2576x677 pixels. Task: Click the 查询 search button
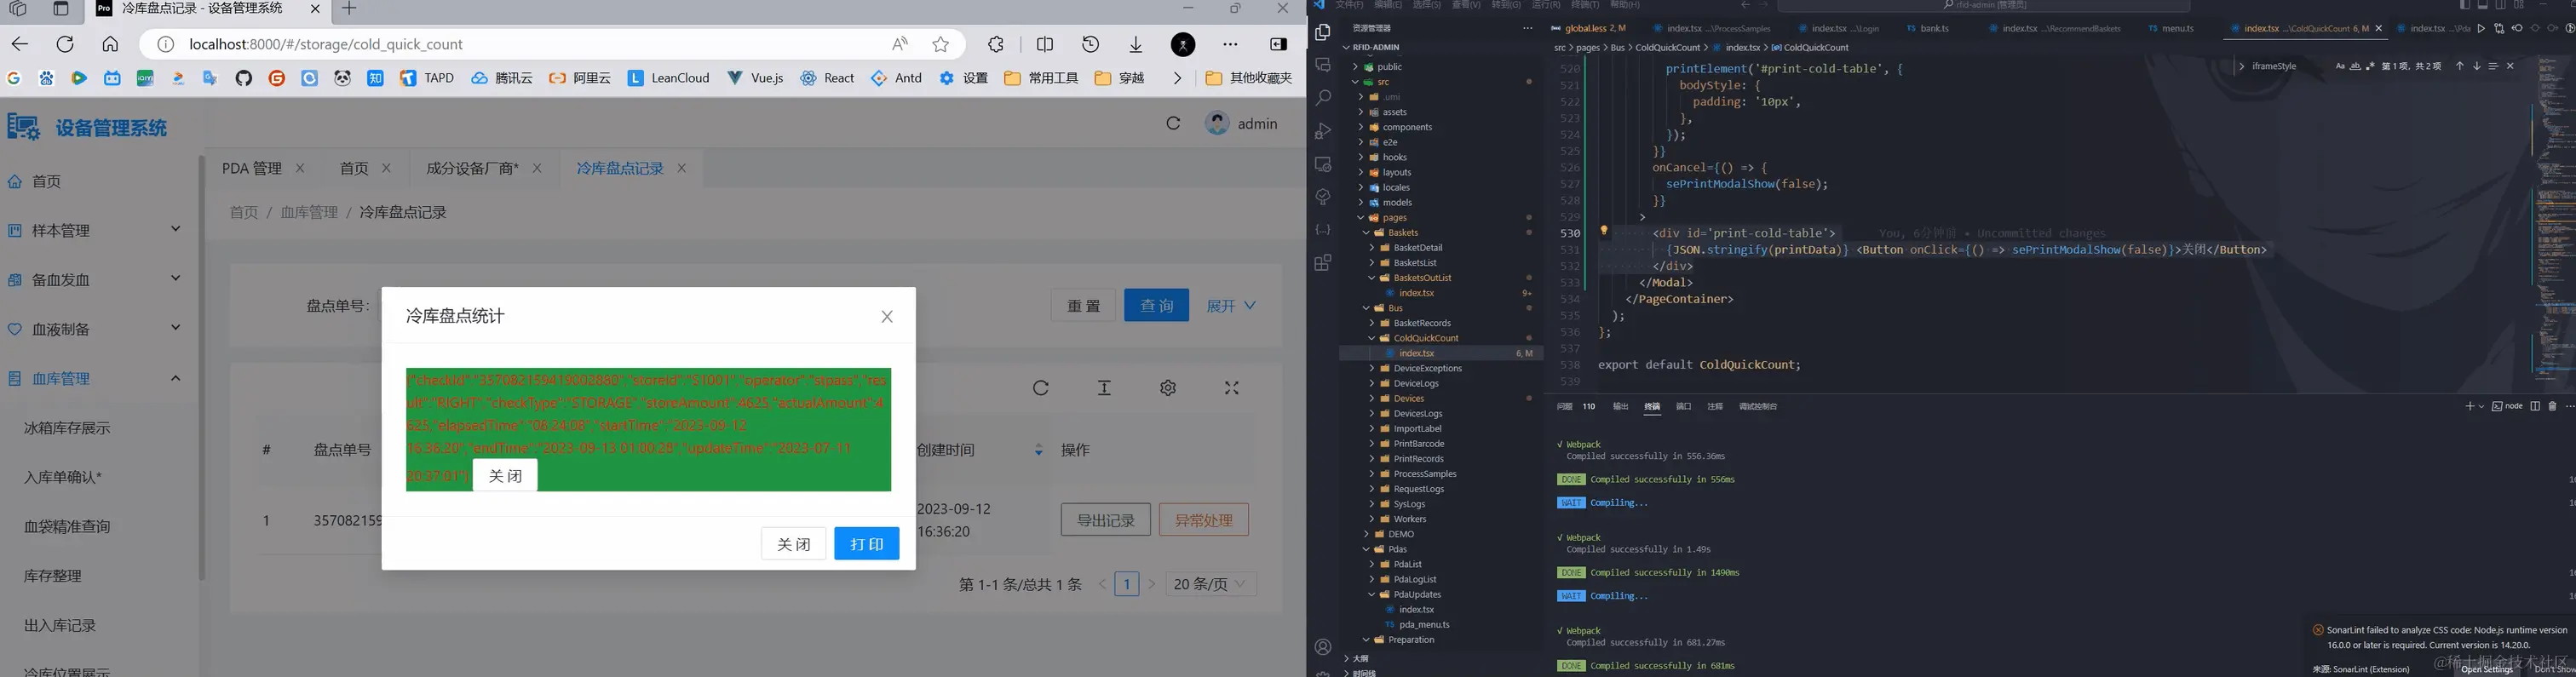1157,305
